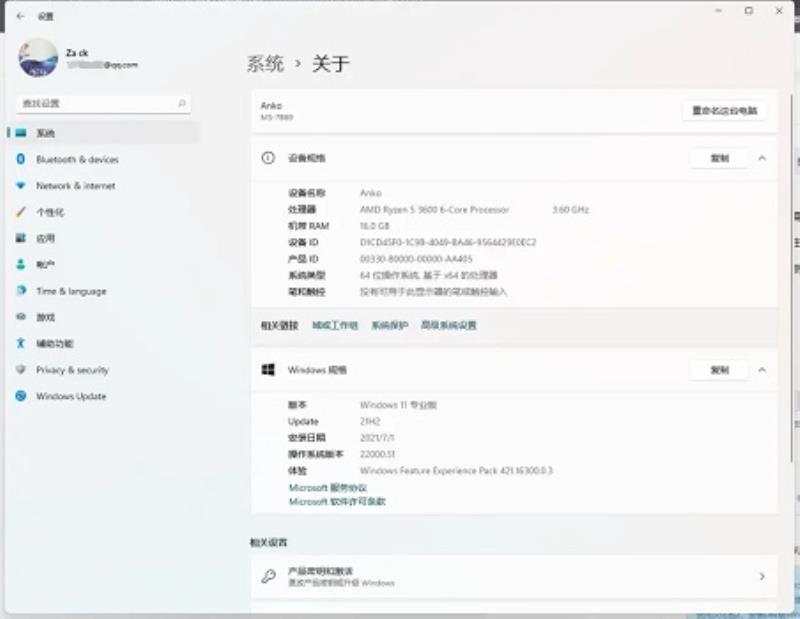This screenshot has width=800, height=619.
Task: Copy device specs with the 复制 button
Action: [719, 158]
